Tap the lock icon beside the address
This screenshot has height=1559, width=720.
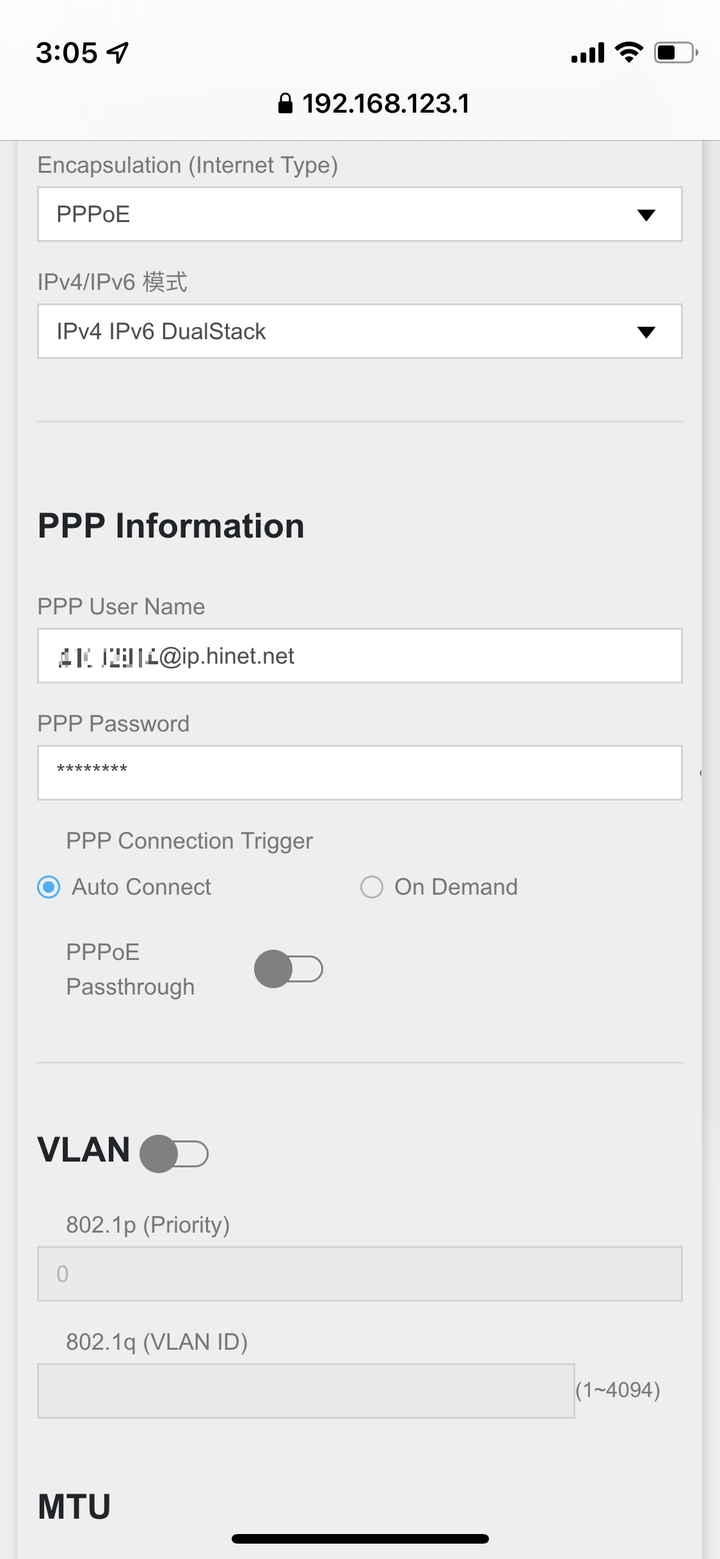(x=286, y=103)
